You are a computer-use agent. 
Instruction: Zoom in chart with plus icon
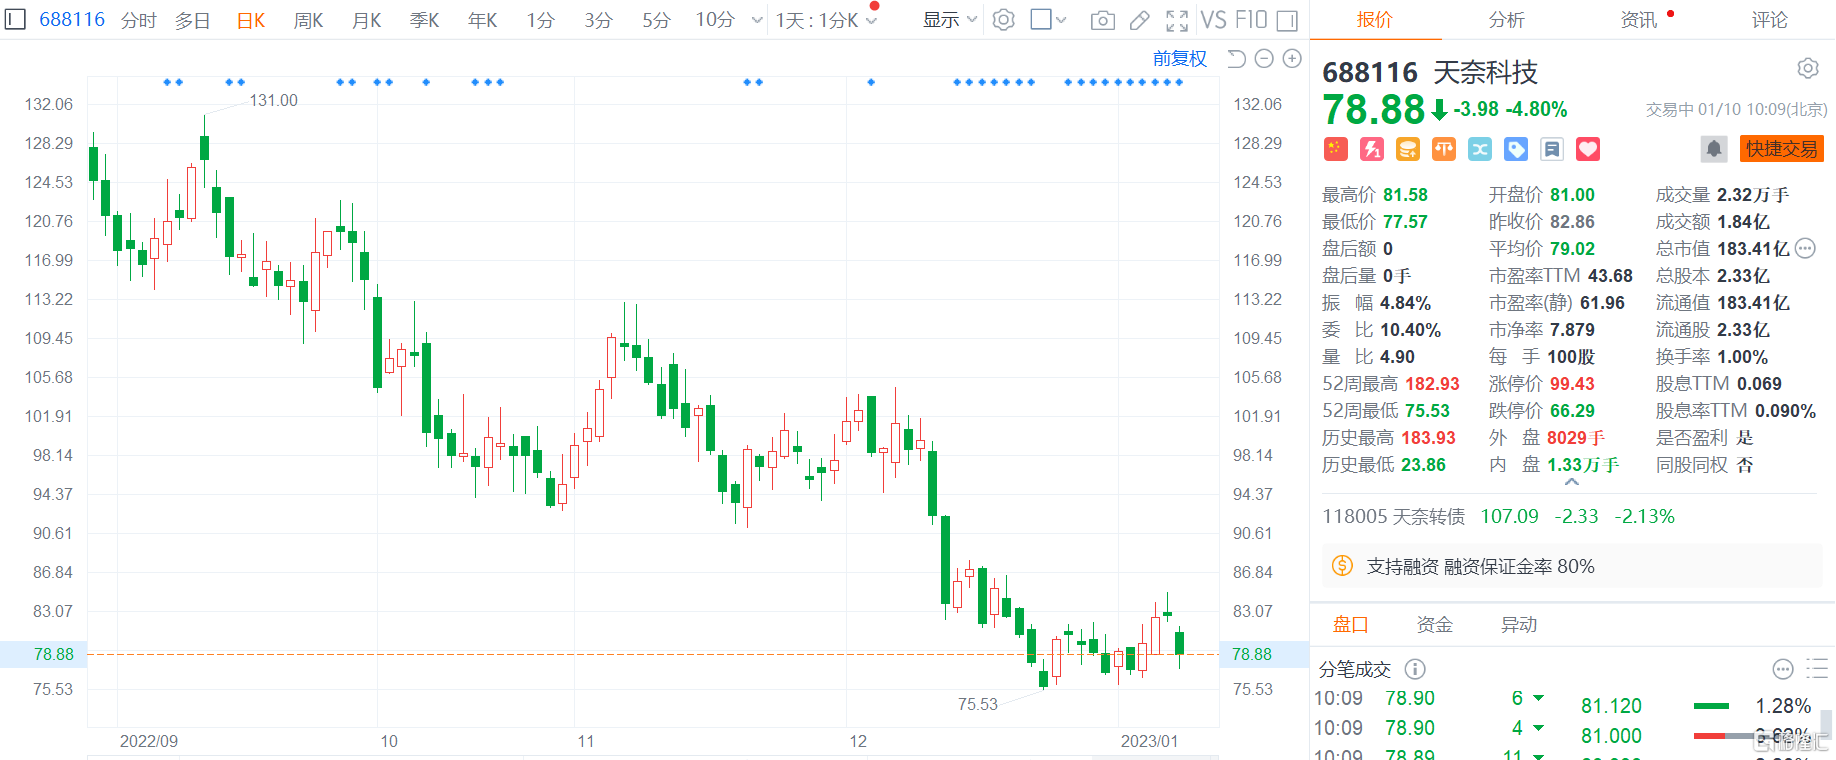point(1292,59)
